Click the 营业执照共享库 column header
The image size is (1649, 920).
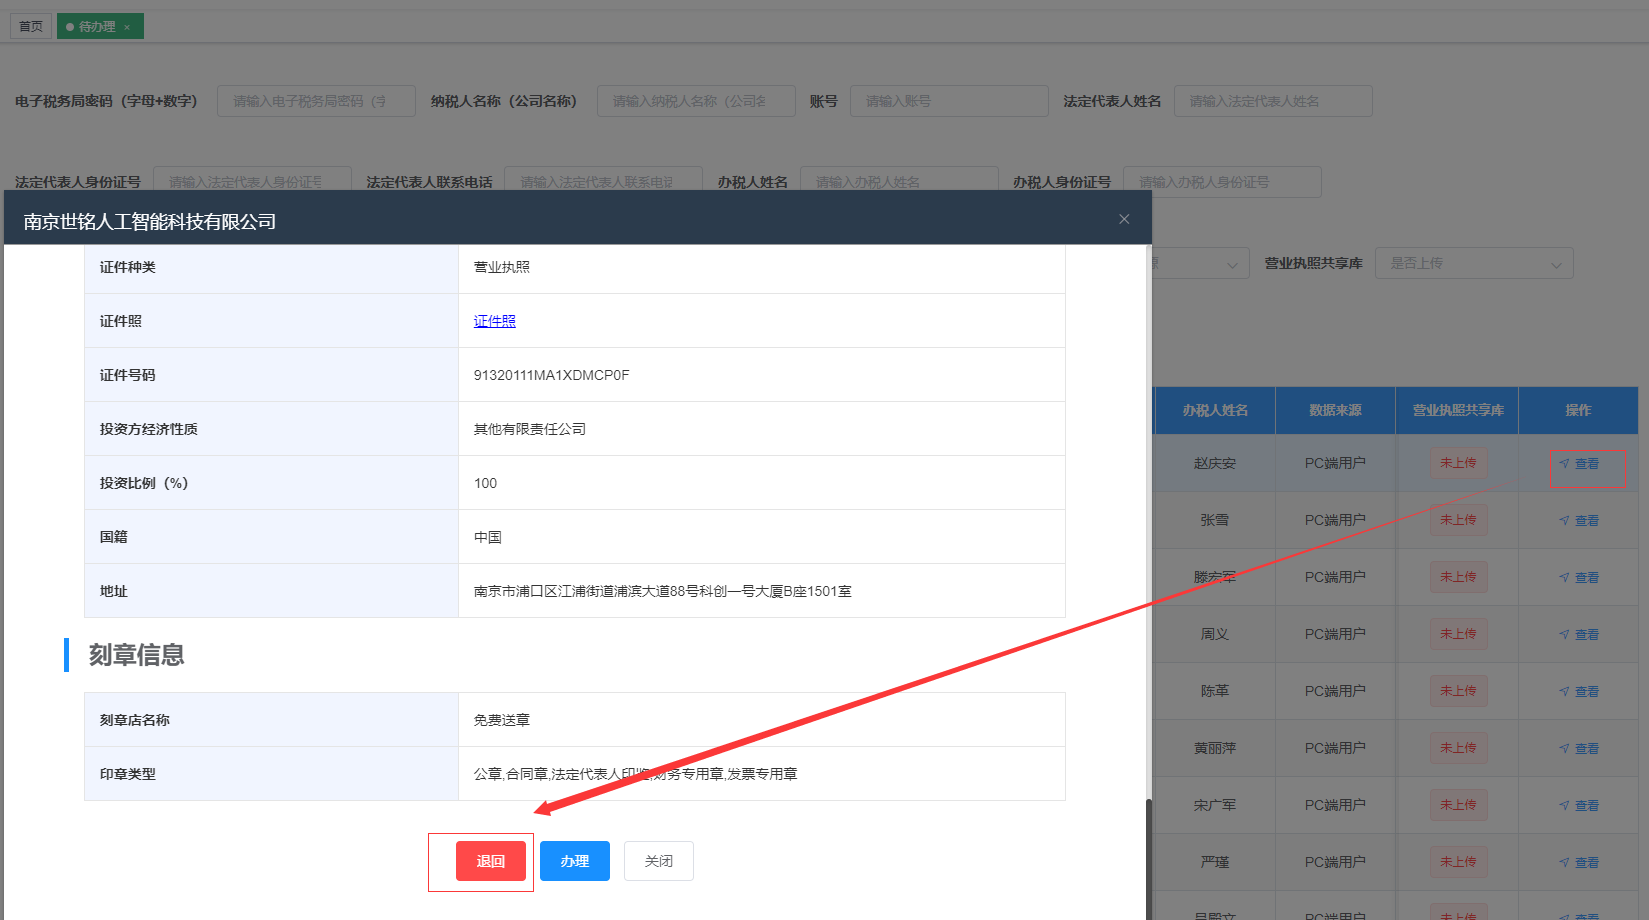point(1458,411)
